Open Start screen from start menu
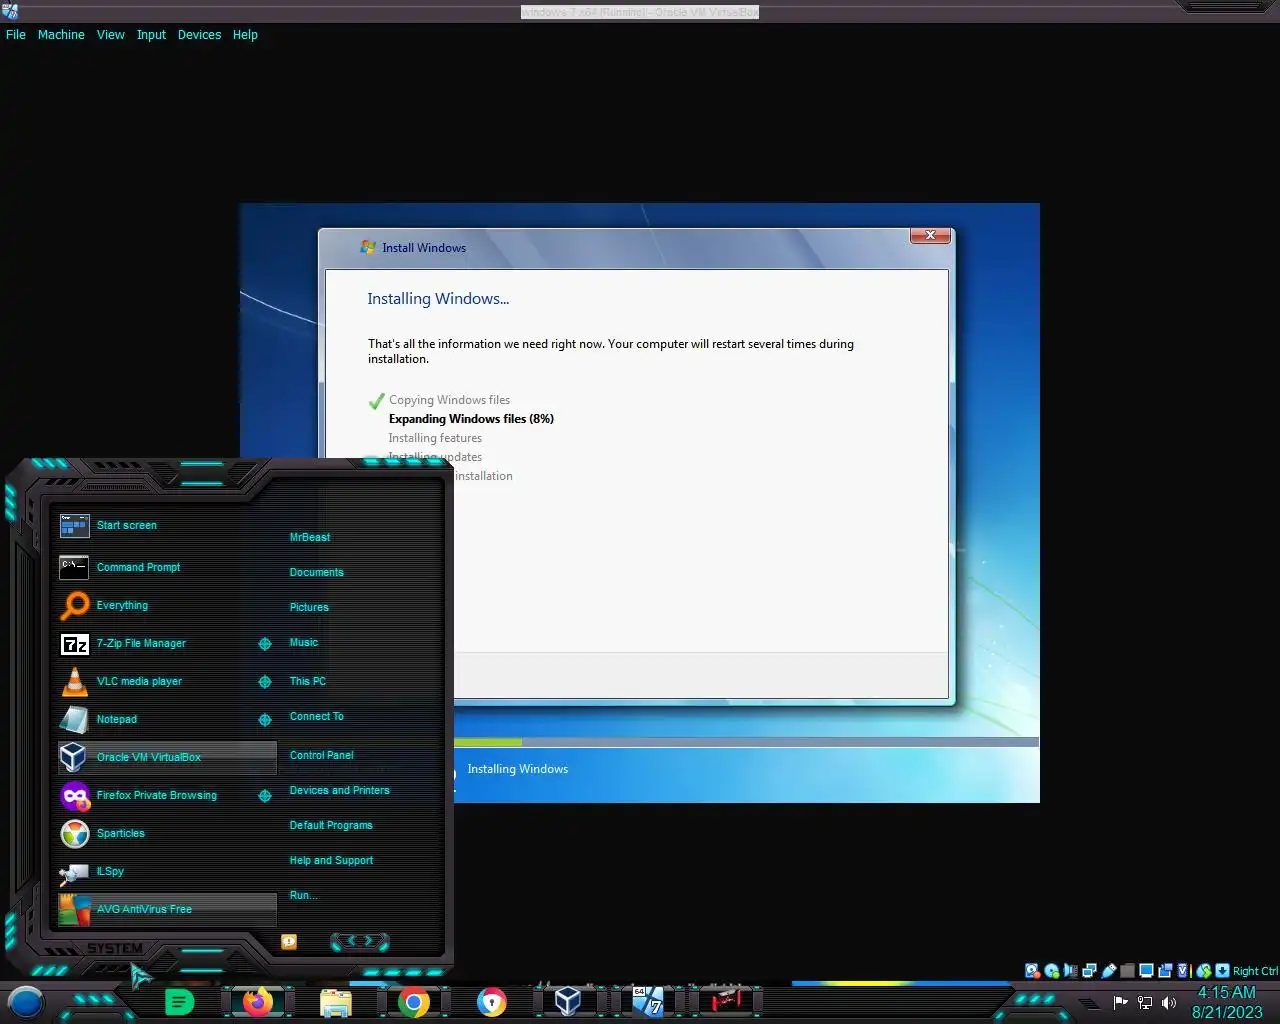This screenshot has width=1280, height=1024. tap(167, 525)
